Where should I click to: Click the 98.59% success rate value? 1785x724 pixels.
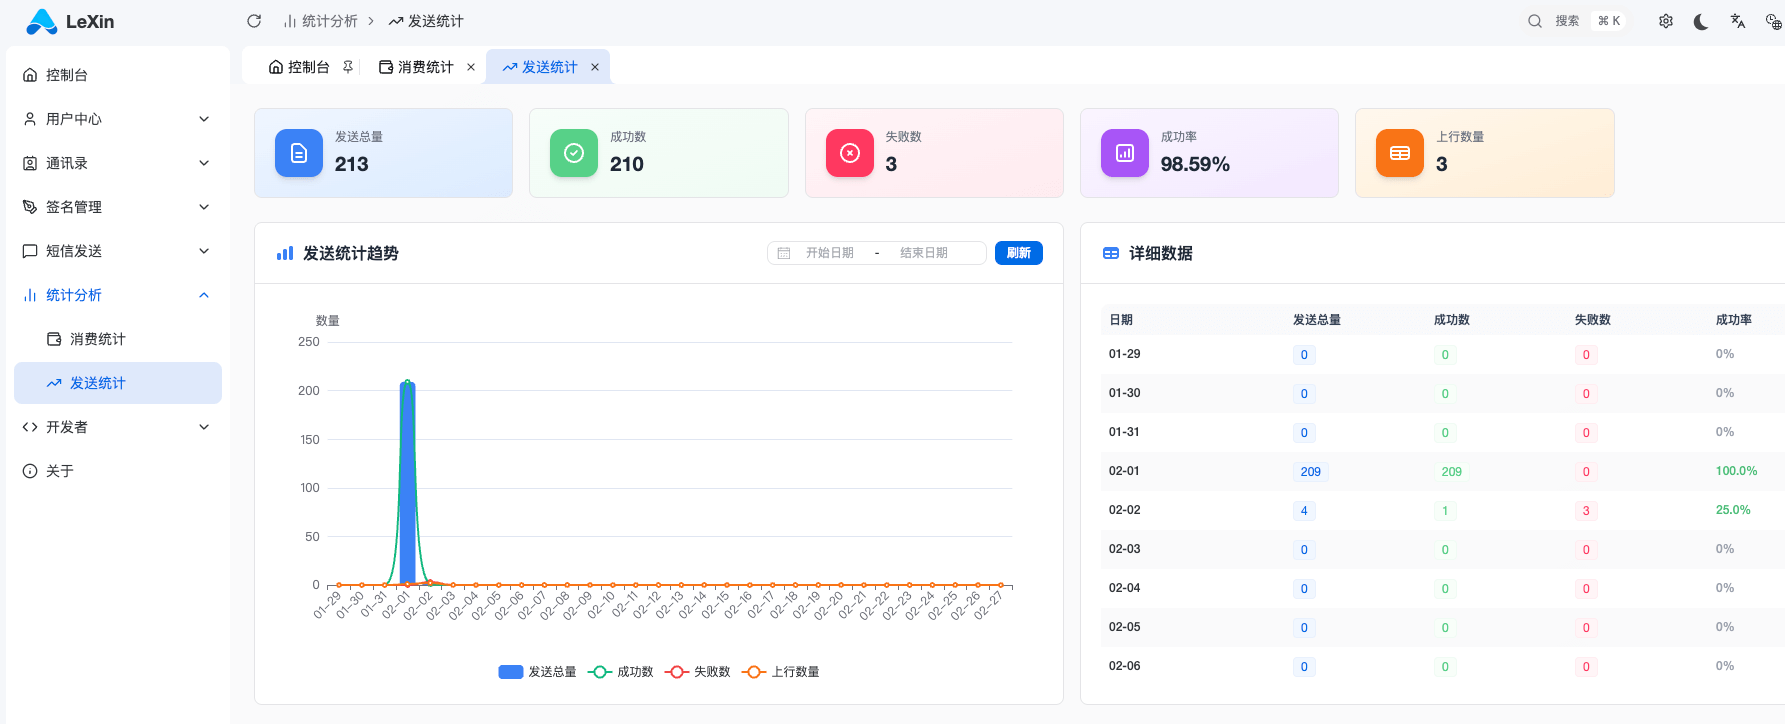point(1195,164)
